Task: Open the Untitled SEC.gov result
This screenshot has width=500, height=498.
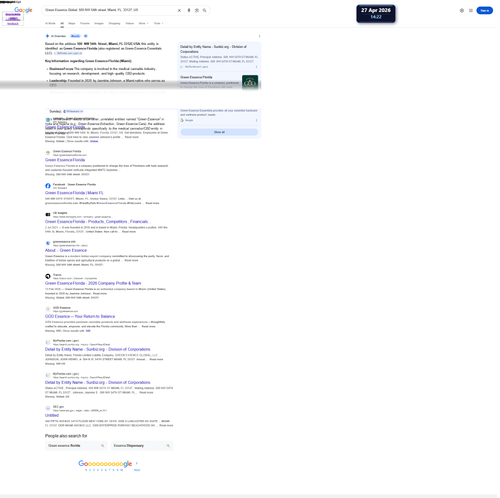Action: [x=52, y=415]
